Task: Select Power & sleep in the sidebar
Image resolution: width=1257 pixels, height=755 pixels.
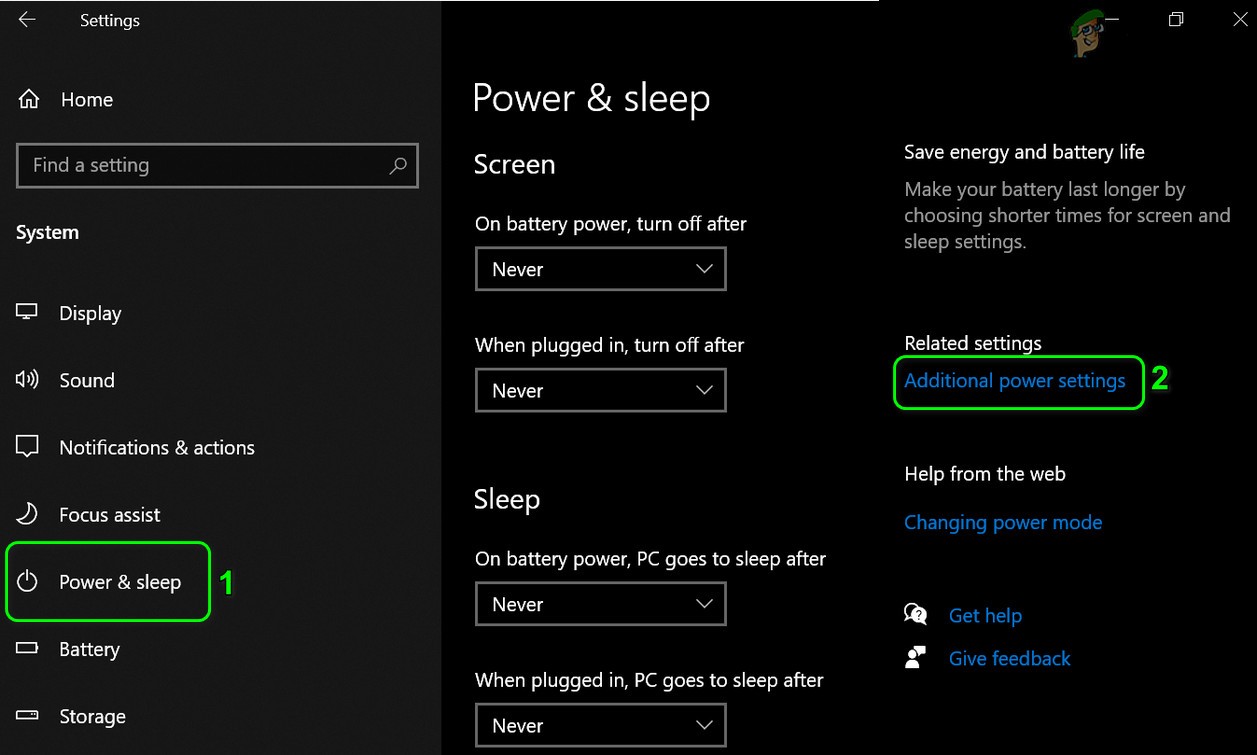Action: click(120, 581)
